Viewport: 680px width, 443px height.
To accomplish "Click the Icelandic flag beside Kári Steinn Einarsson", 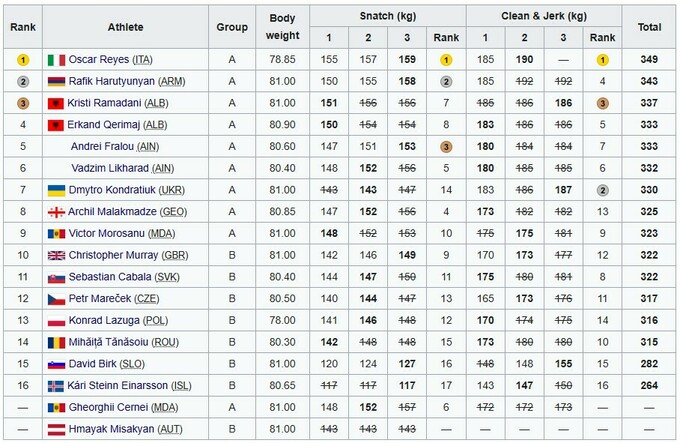I will tap(56, 385).
